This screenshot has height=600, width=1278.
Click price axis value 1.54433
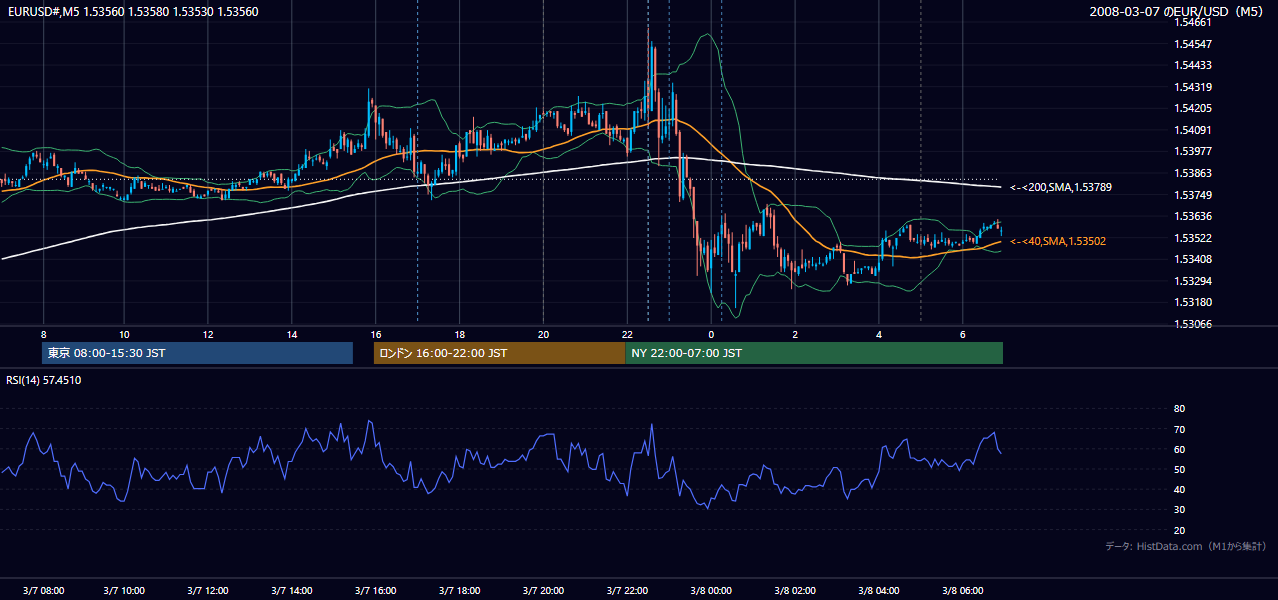click(x=1193, y=65)
